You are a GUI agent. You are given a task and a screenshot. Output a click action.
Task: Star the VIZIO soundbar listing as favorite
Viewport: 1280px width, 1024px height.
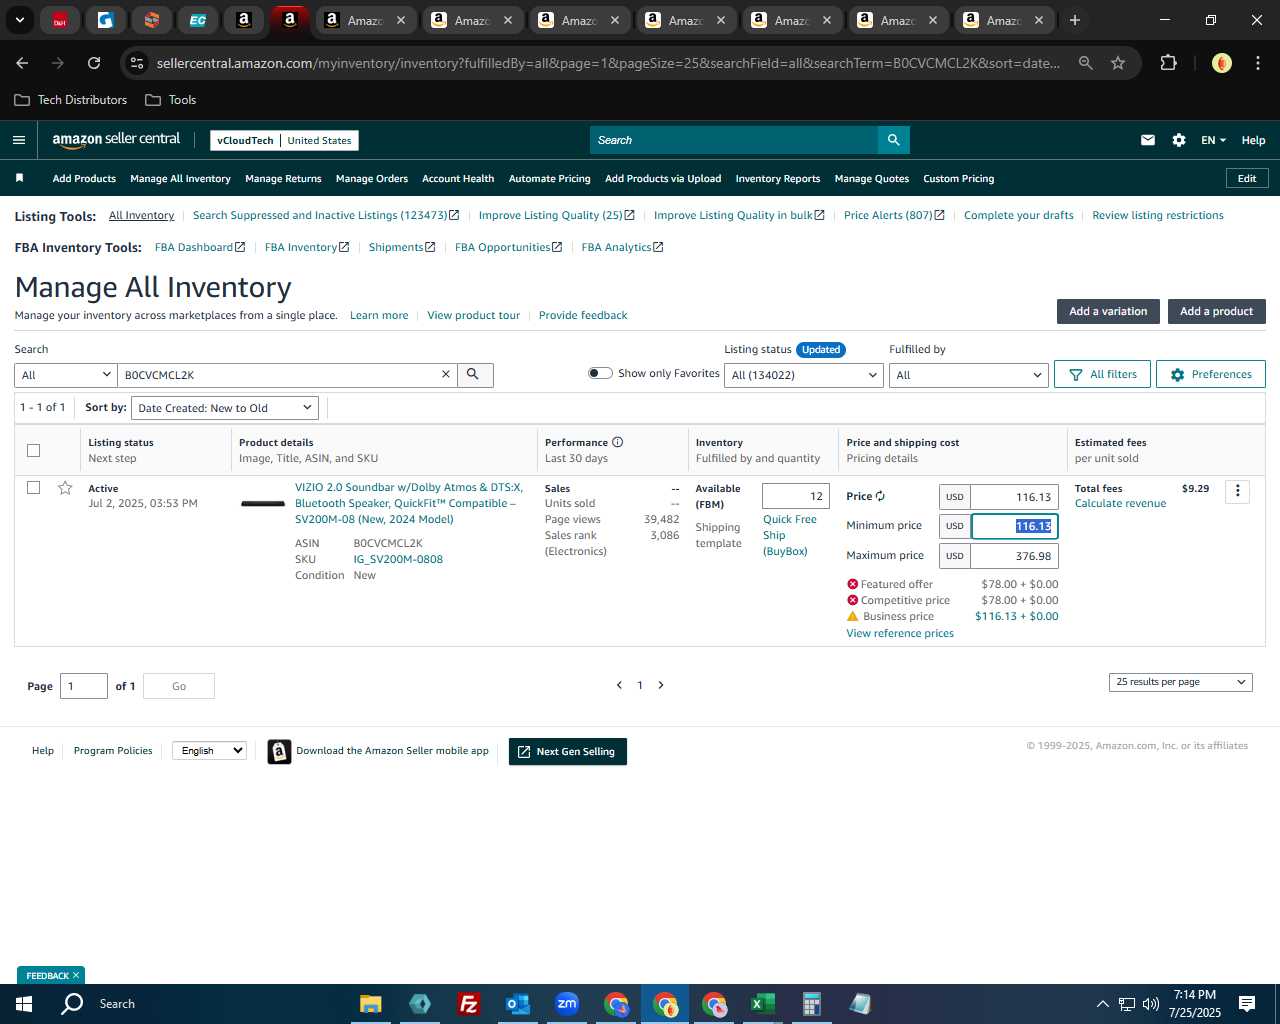point(65,488)
